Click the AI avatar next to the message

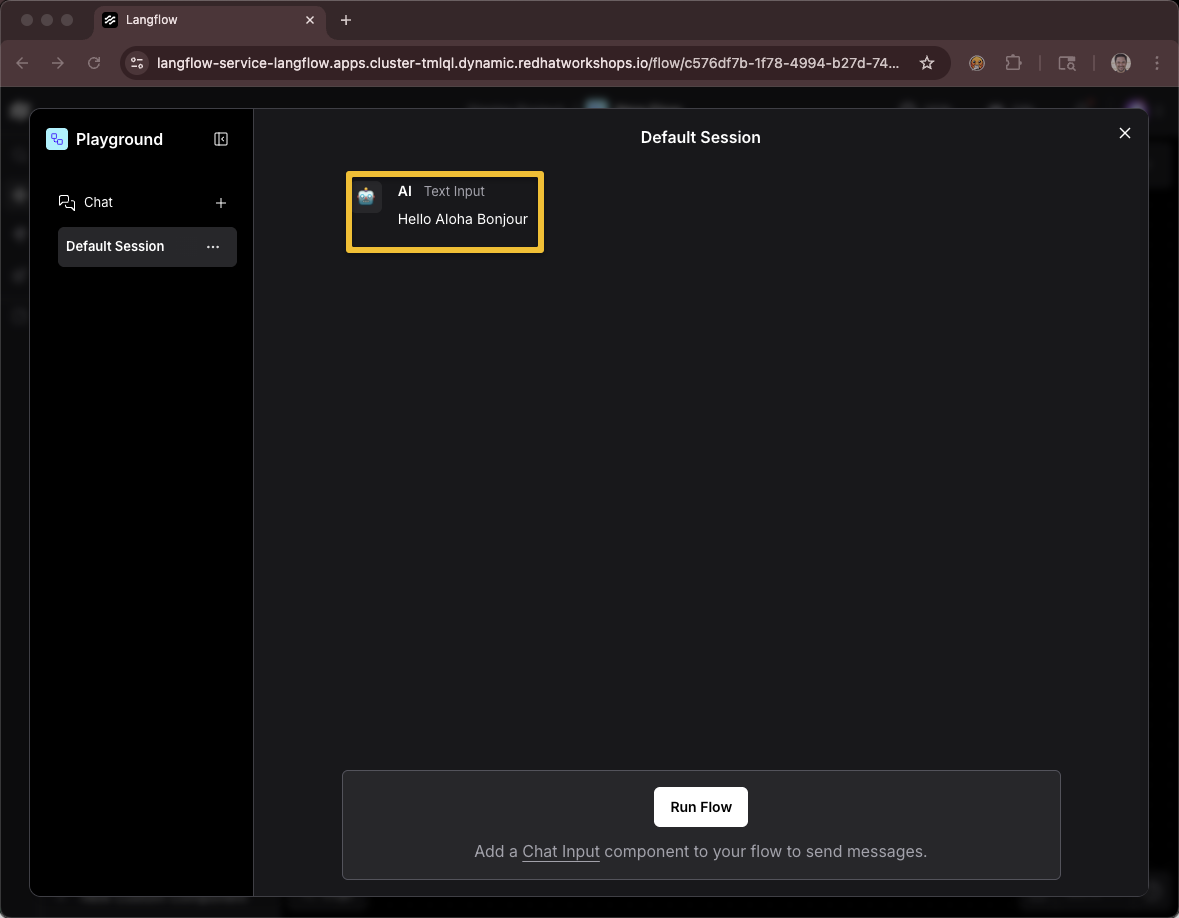click(x=366, y=196)
